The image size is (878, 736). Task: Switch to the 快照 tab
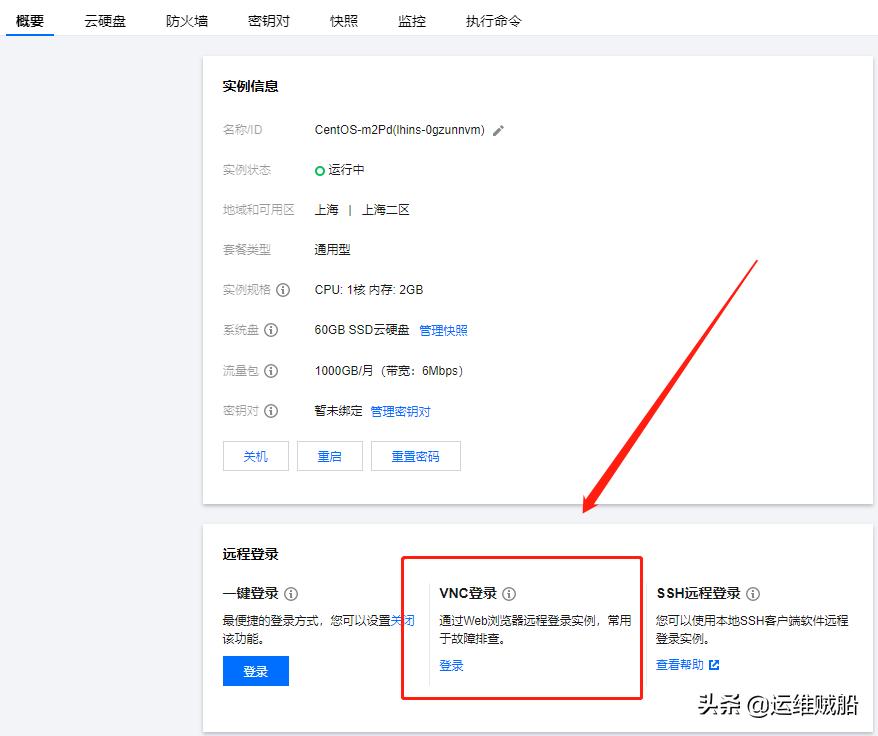coord(343,20)
